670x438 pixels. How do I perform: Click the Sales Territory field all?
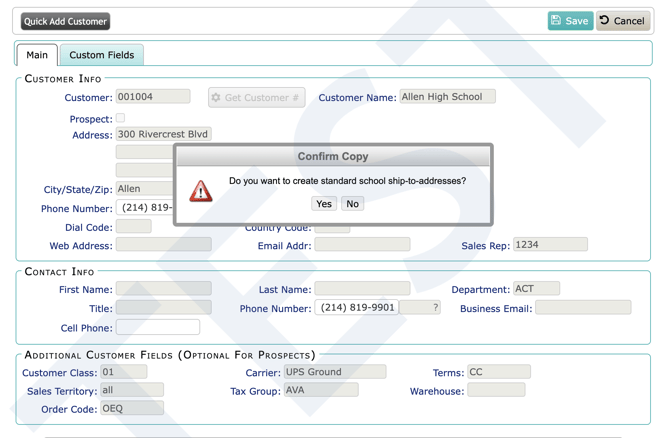coord(132,390)
